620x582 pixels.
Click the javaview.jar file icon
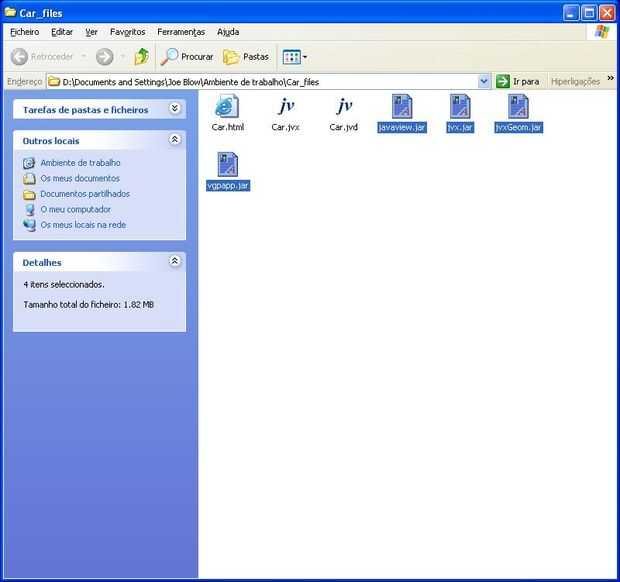(402, 106)
